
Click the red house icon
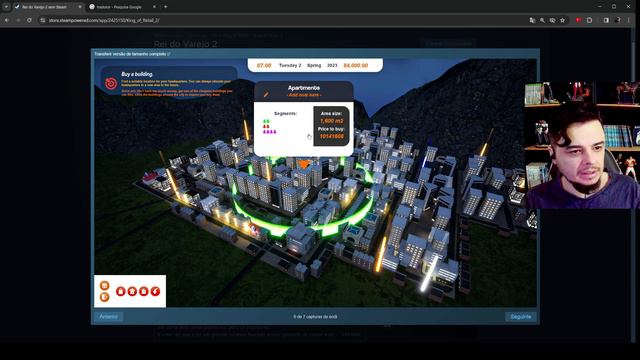132,291
